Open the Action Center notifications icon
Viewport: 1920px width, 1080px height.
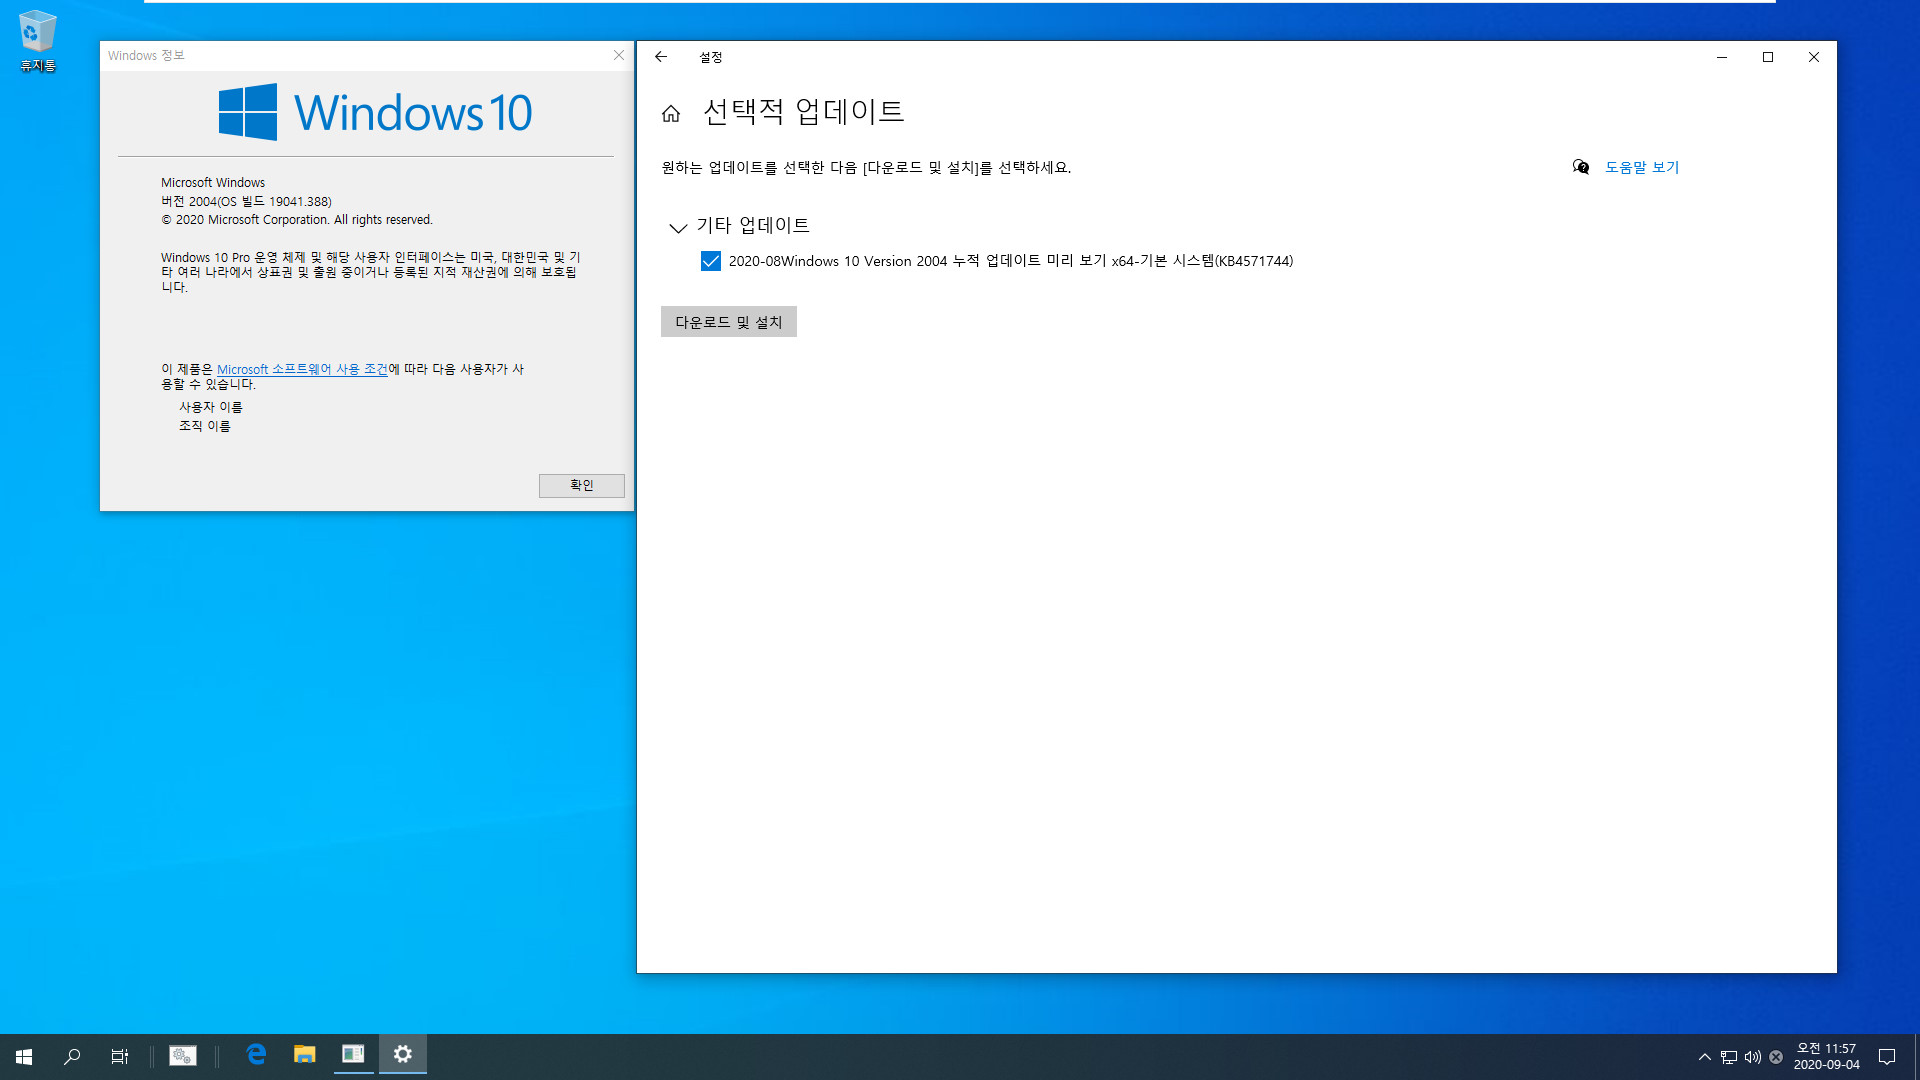[x=1887, y=1056]
